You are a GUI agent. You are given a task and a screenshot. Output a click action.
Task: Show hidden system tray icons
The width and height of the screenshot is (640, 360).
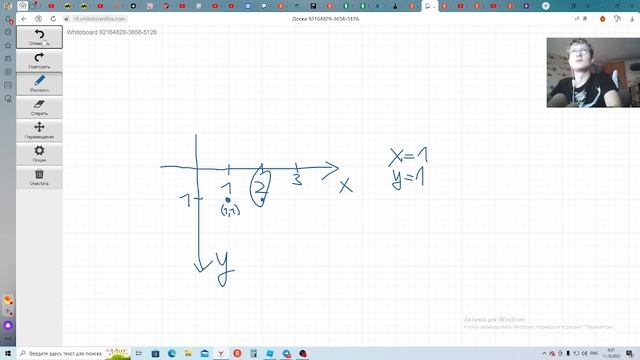[544, 353]
